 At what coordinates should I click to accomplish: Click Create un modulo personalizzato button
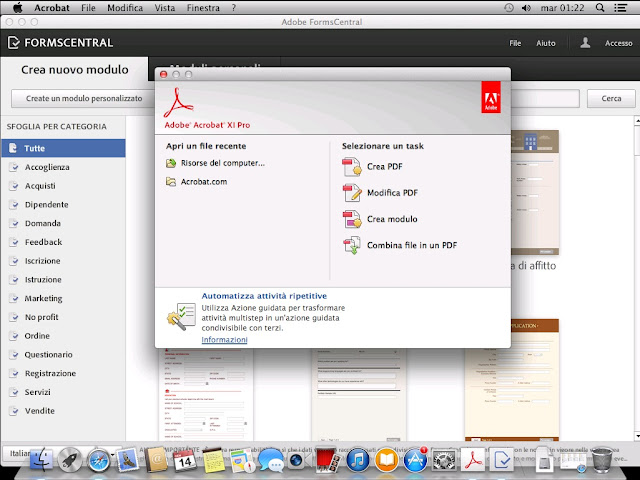point(84,98)
